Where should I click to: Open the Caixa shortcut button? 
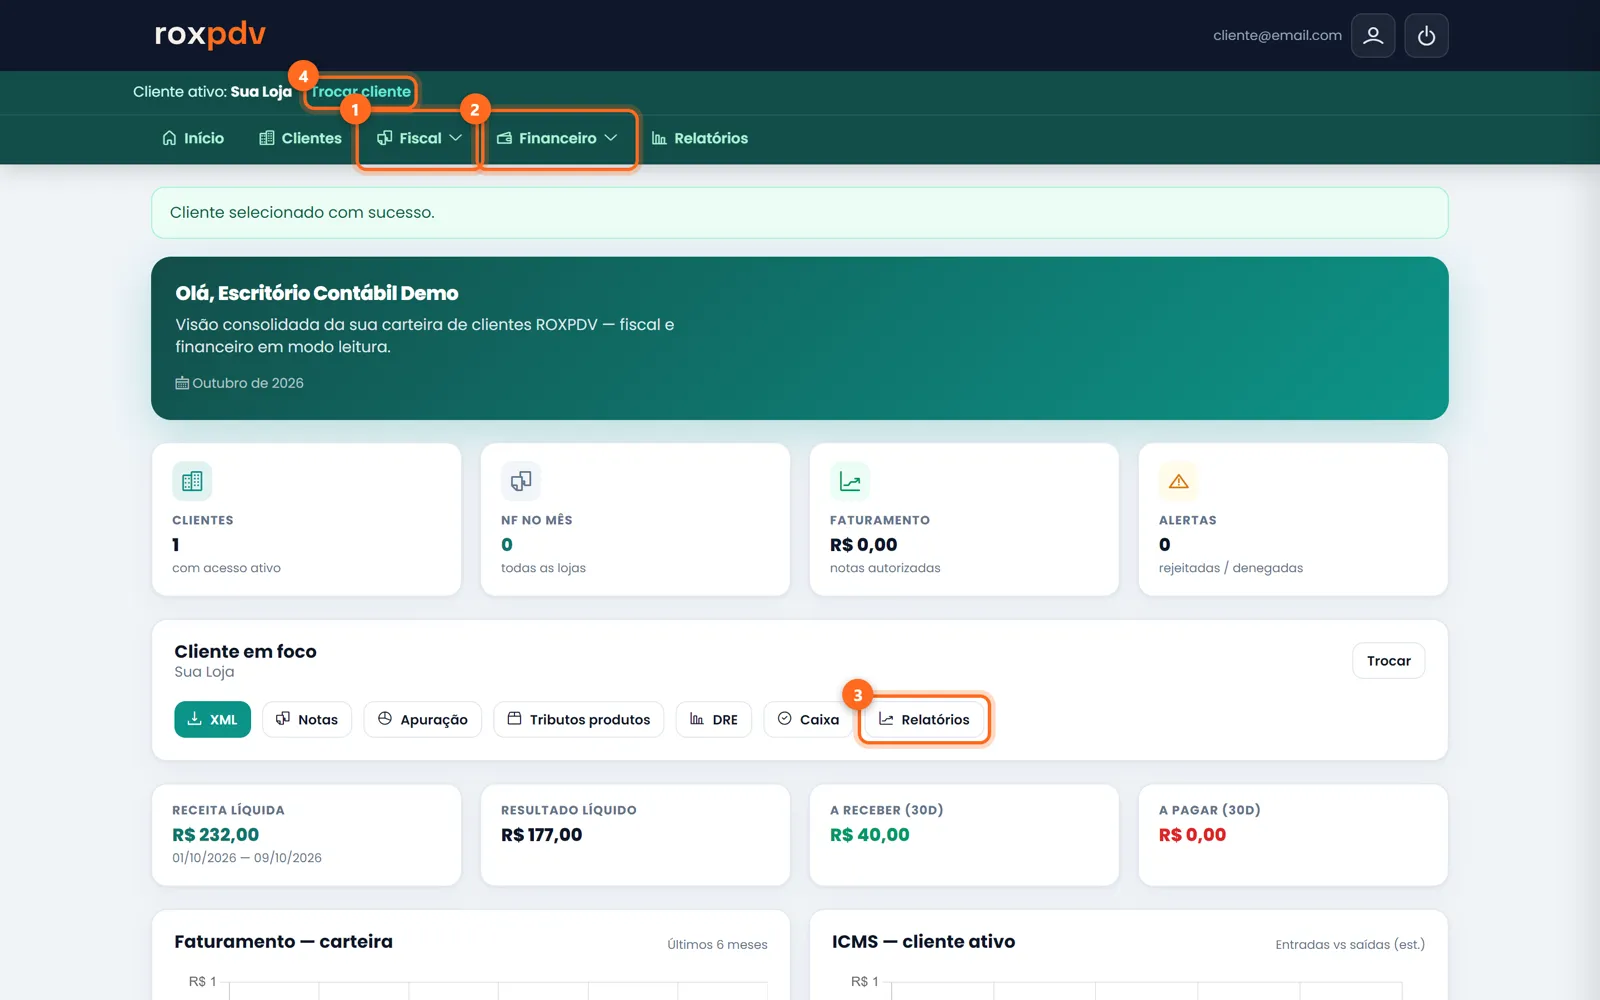point(808,719)
